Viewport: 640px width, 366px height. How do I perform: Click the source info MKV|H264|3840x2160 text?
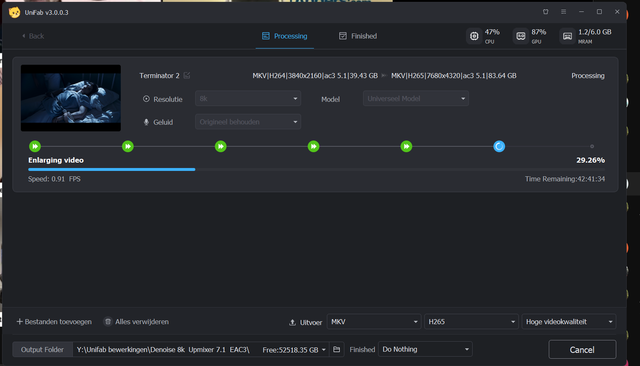click(x=315, y=76)
